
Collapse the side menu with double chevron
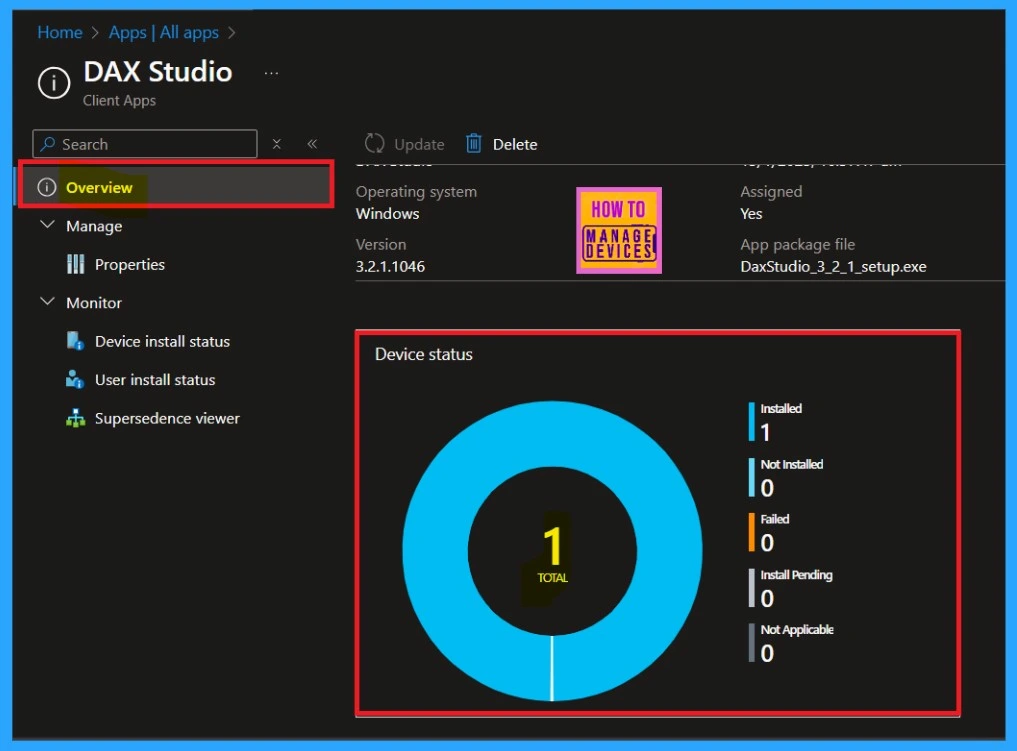[x=312, y=144]
